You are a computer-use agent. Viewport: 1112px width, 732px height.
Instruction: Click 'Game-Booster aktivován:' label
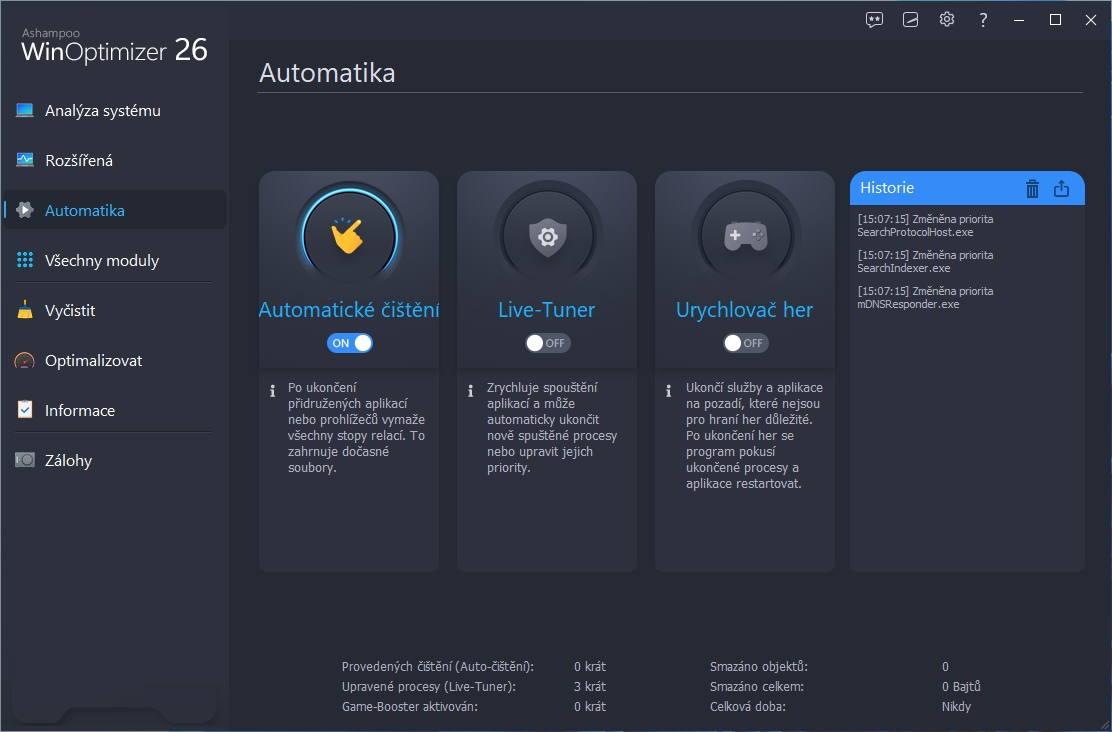tap(410, 706)
